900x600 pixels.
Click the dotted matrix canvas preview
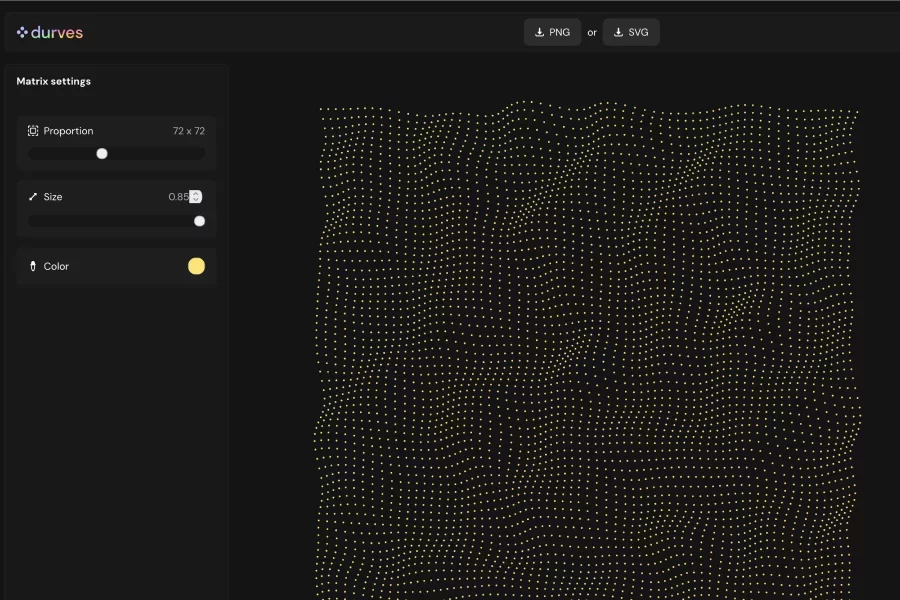(x=587, y=351)
